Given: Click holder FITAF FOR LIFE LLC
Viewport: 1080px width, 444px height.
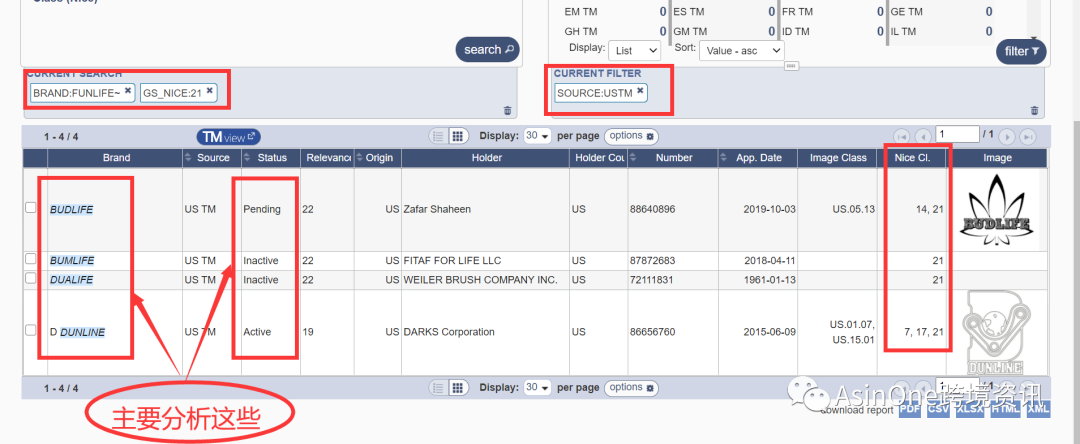Looking at the screenshot, I should 453,261.
